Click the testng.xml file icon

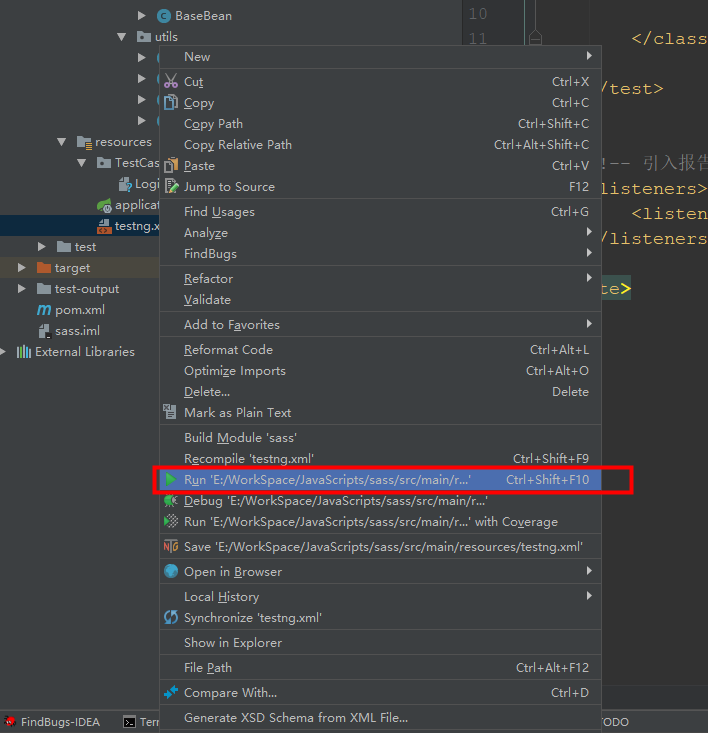[104, 226]
